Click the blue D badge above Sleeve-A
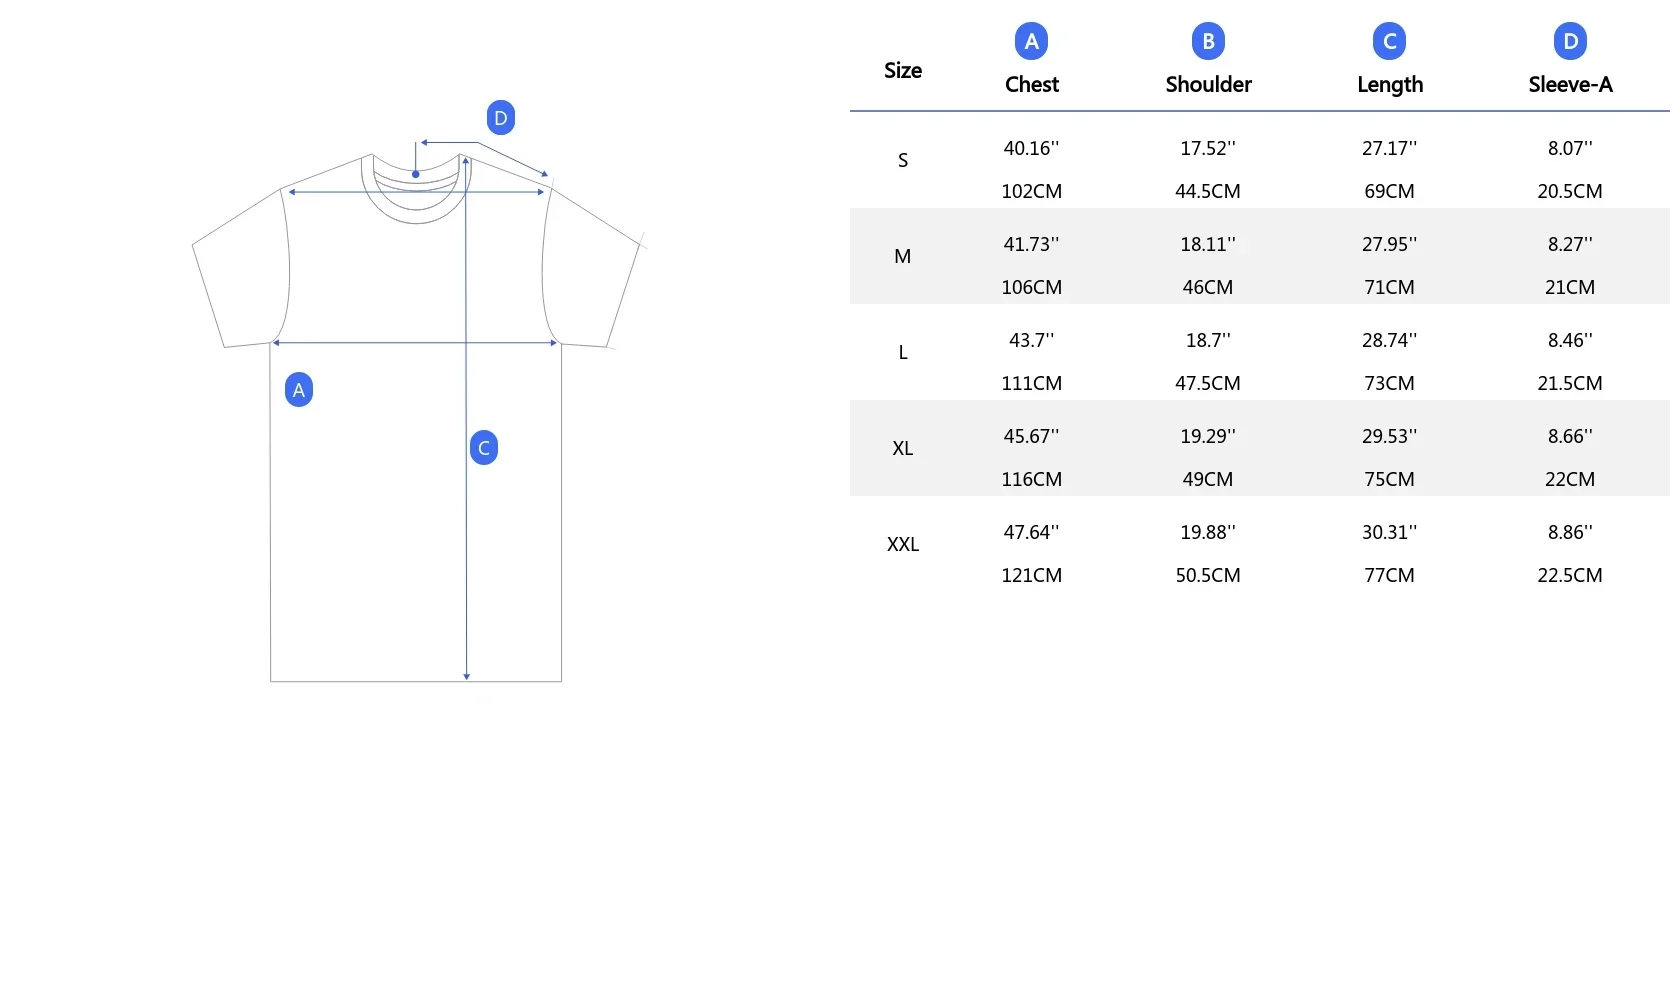The height and width of the screenshot is (1000, 1680). 1570,42
